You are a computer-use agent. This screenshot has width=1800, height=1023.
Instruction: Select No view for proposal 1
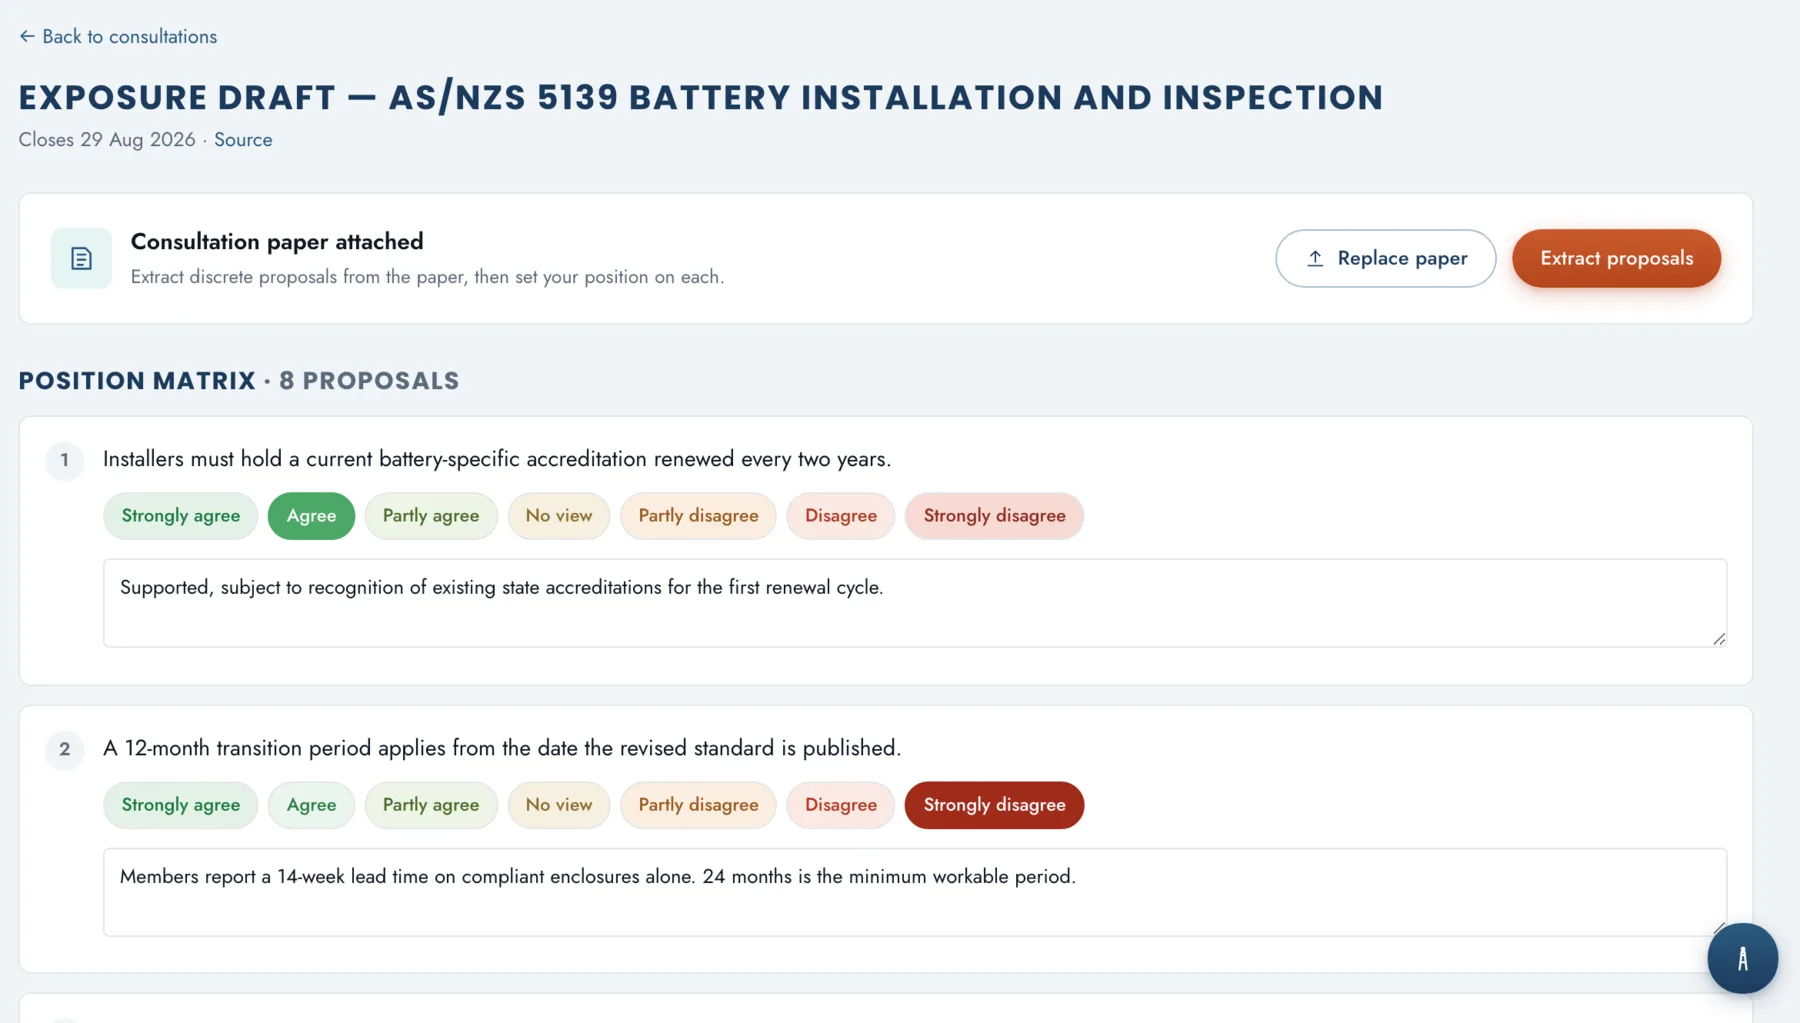pyautogui.click(x=559, y=516)
